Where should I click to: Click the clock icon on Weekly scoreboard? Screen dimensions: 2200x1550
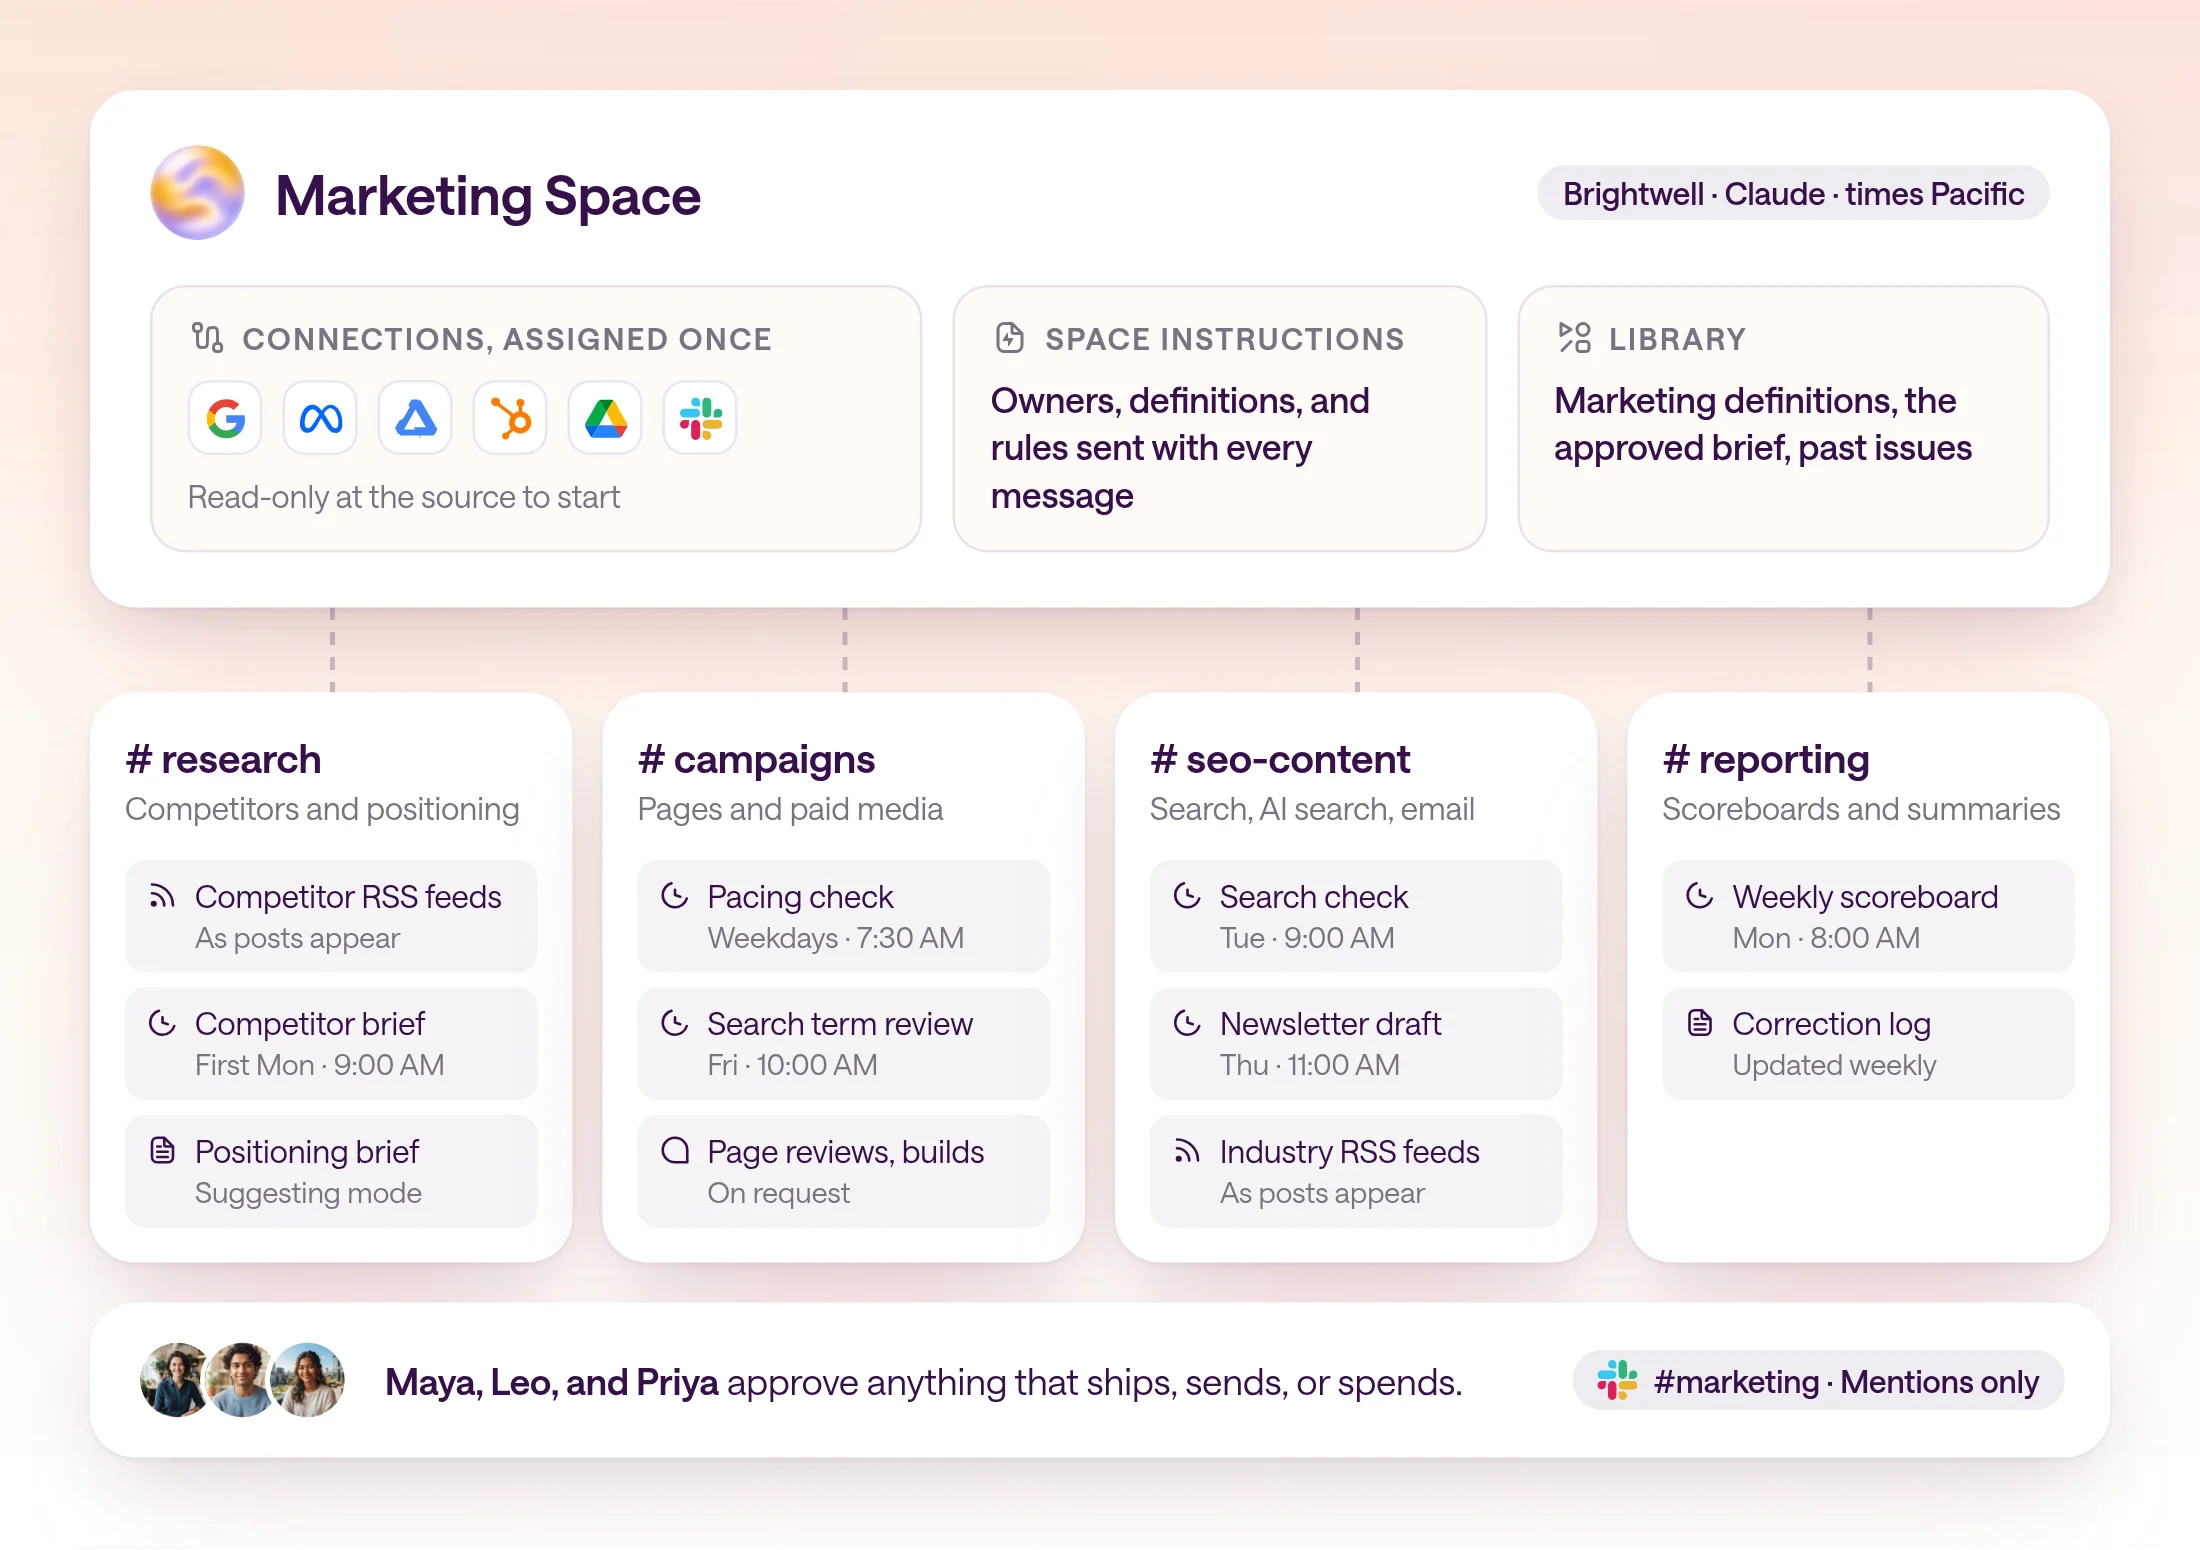tap(1700, 895)
